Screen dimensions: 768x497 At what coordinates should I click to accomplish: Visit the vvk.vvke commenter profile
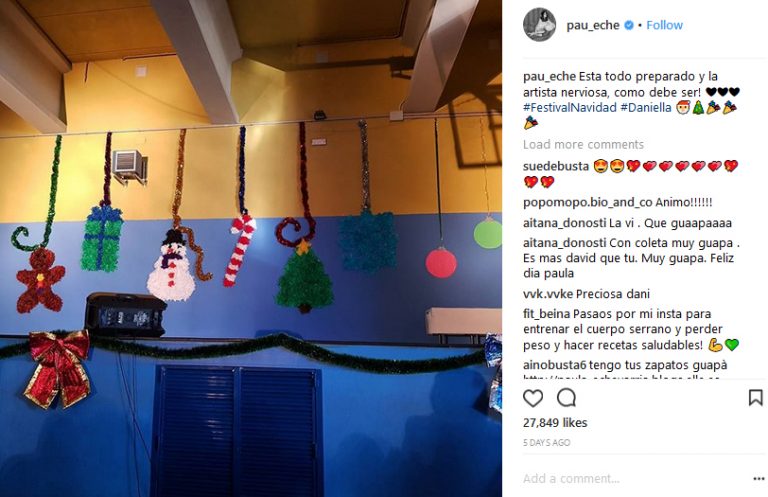pos(548,294)
